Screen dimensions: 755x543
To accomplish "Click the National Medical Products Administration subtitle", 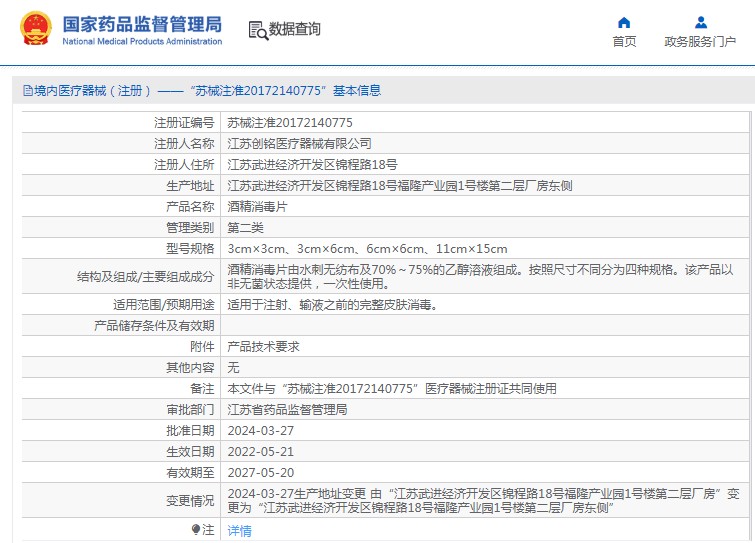I will 142,41.
